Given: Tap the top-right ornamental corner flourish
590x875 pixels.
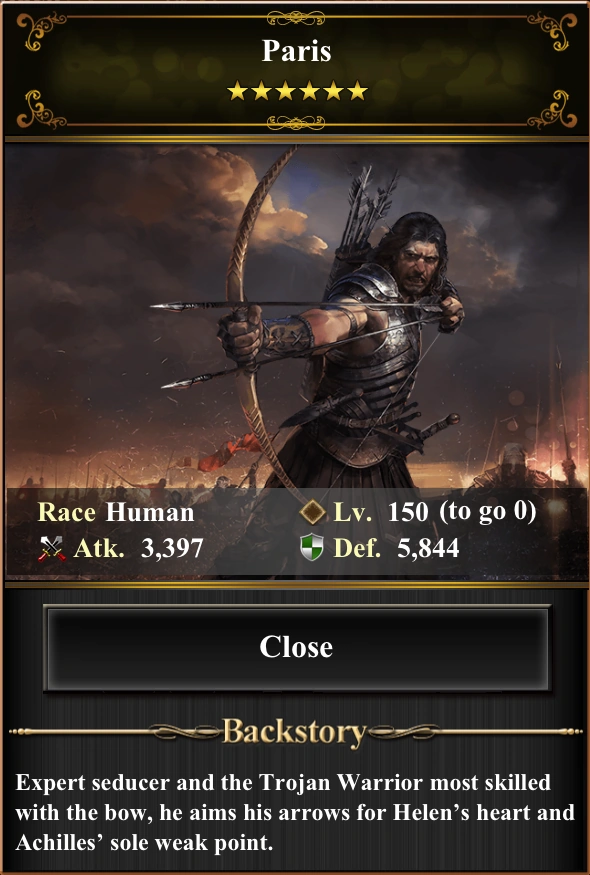Looking at the screenshot, I should click(x=553, y=30).
